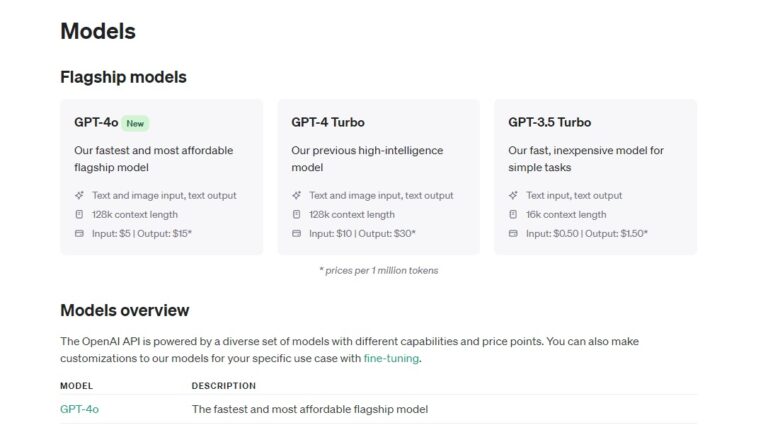Click the context length icon in GPT-4o card
Screen dimensions: 768x425
(x=79, y=215)
